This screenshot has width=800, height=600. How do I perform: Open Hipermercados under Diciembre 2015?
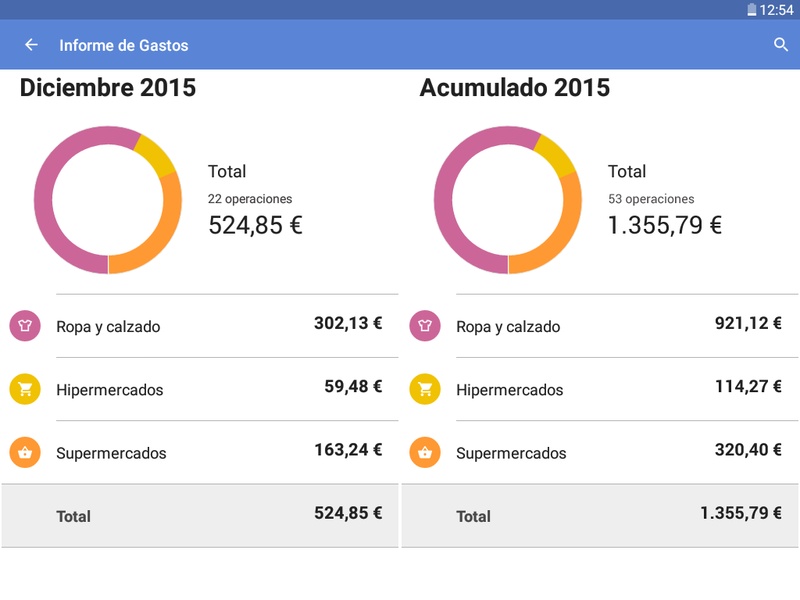[200, 389]
